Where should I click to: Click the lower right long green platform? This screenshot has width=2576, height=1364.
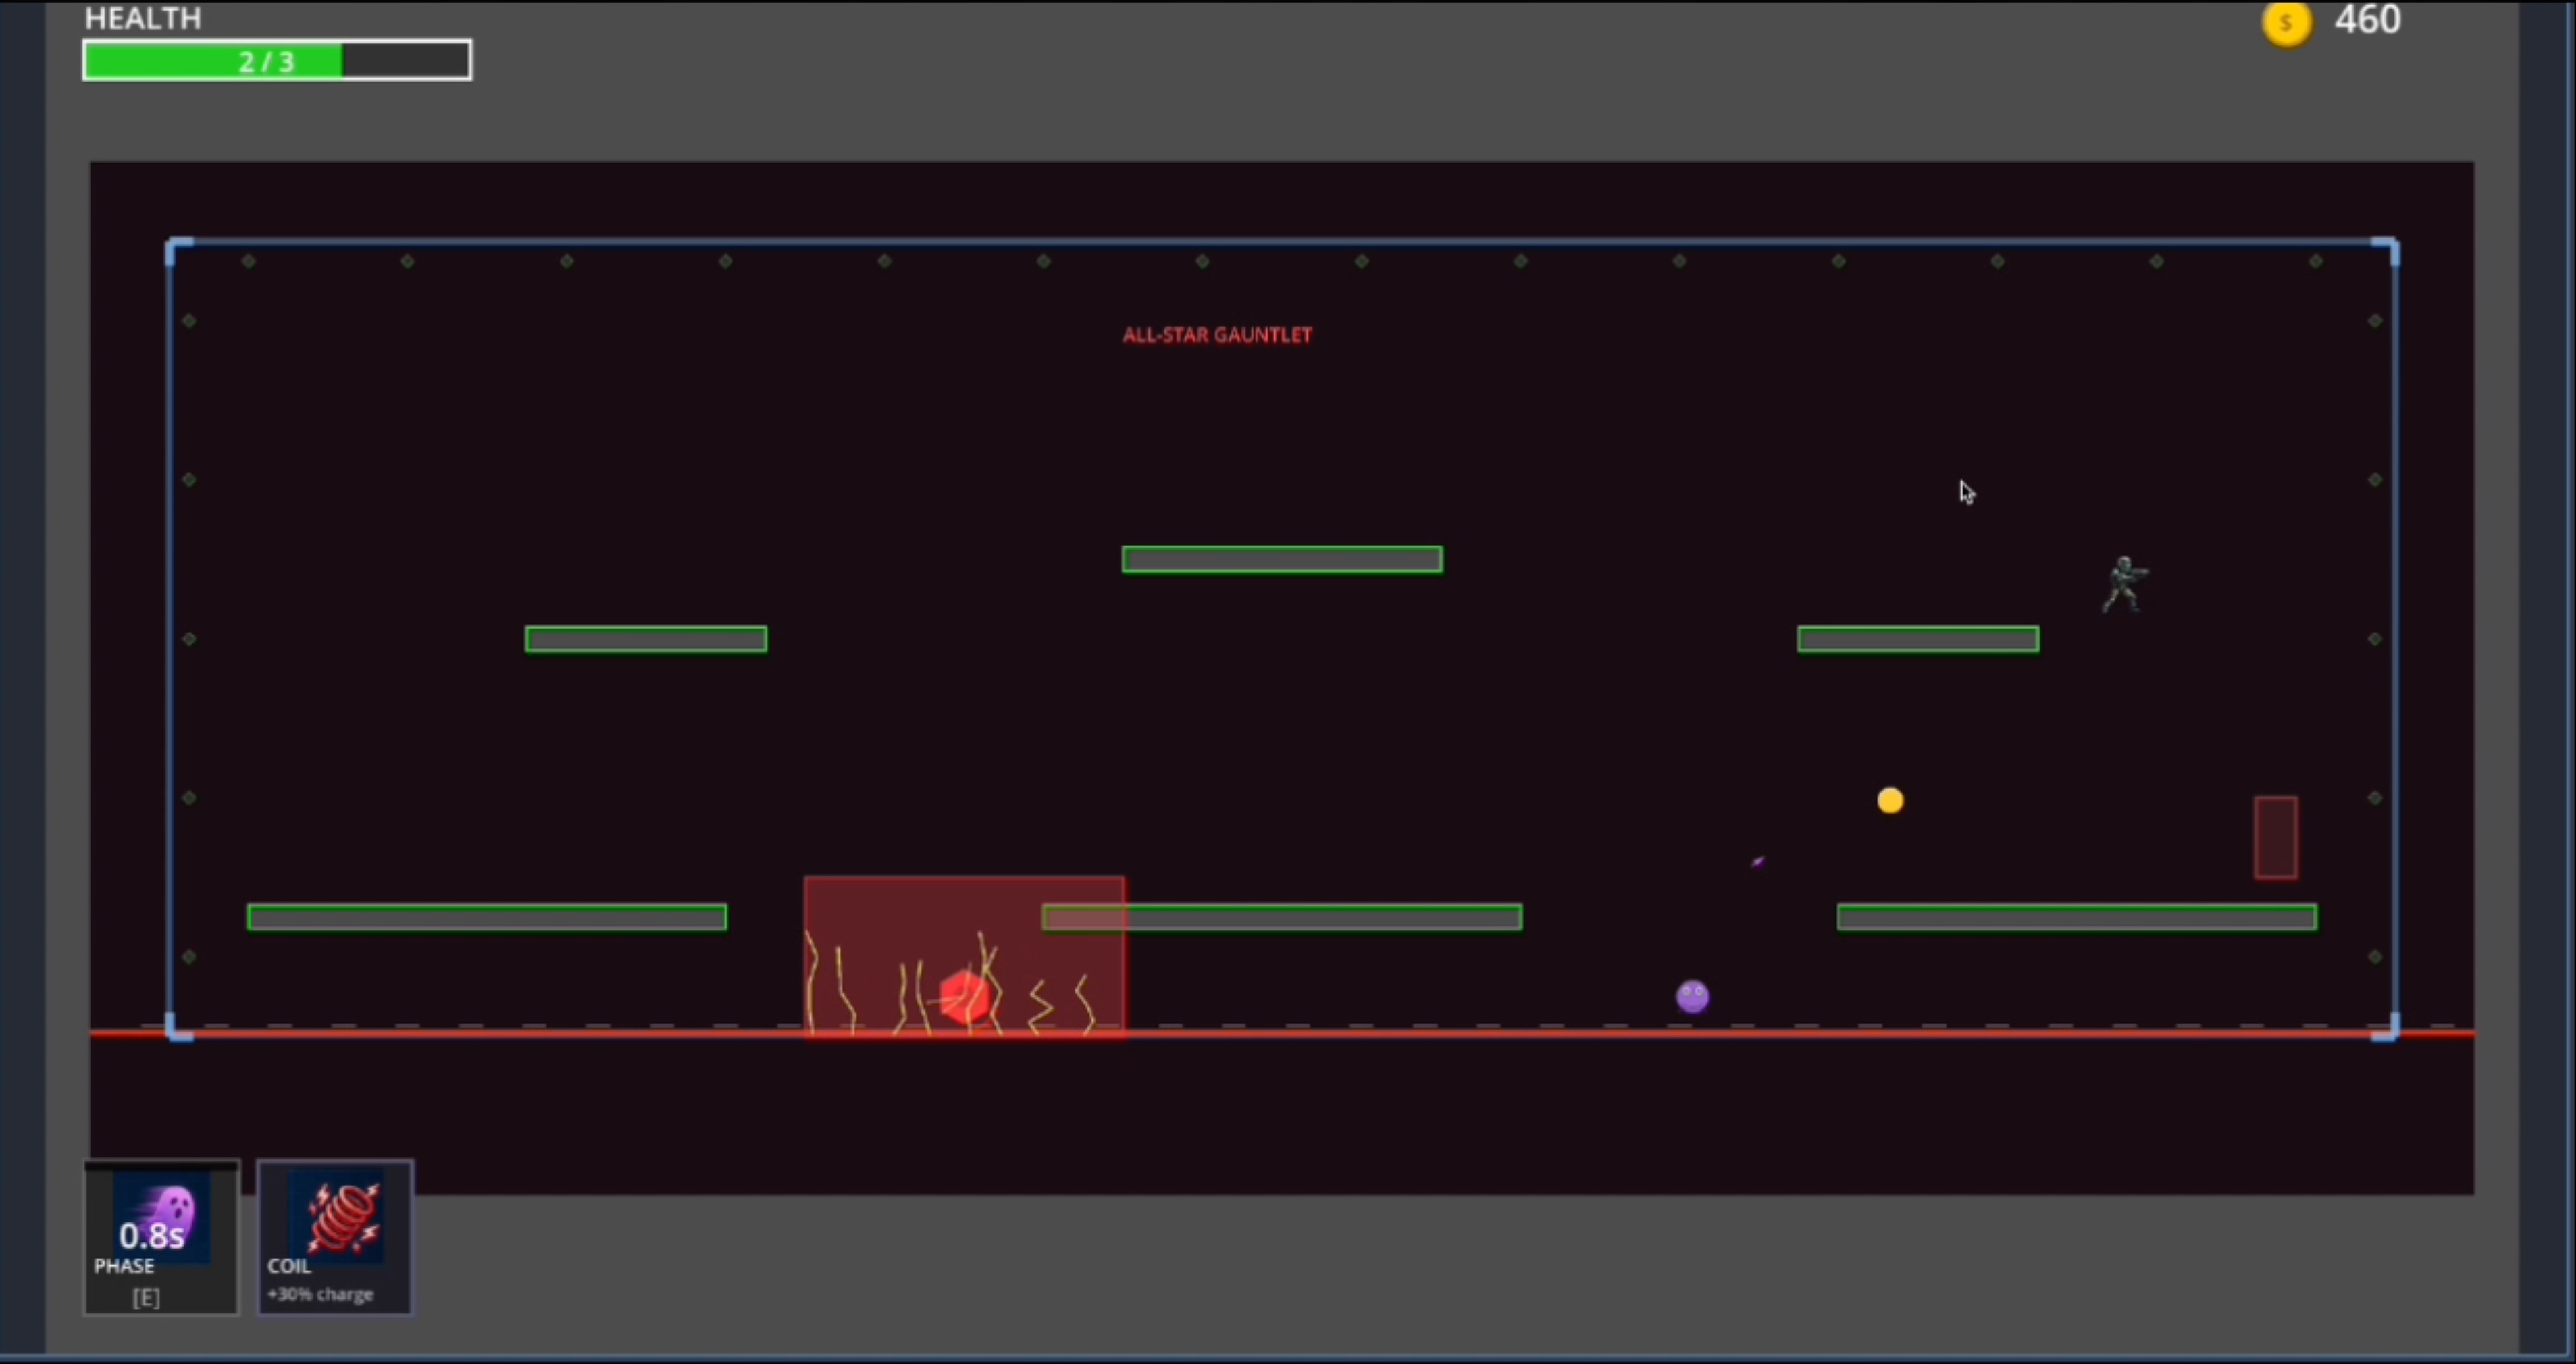point(2076,917)
